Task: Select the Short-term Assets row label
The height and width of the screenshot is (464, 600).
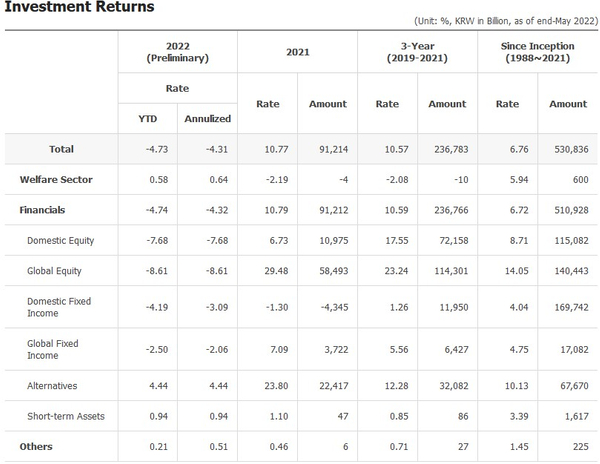Action: (65, 416)
